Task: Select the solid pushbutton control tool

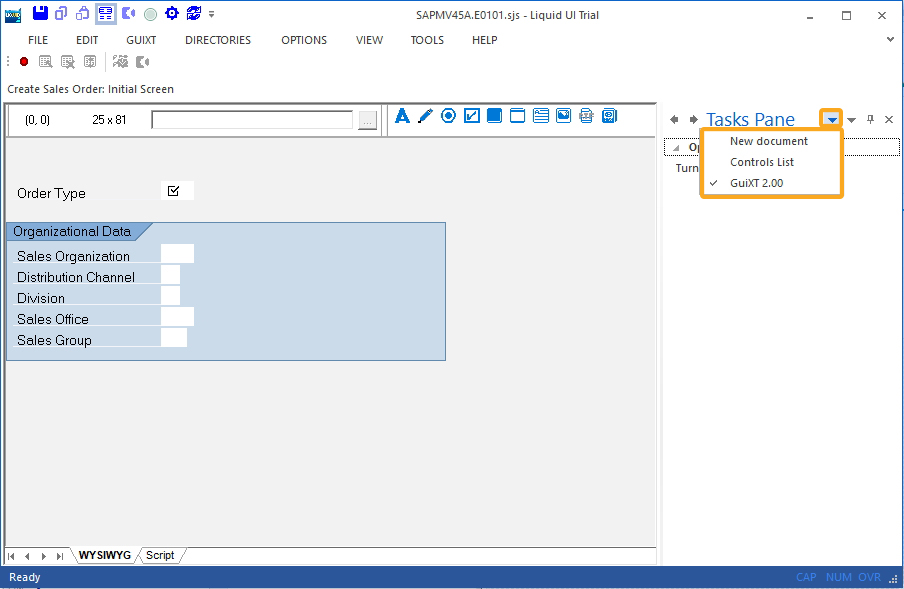Action: pos(495,116)
